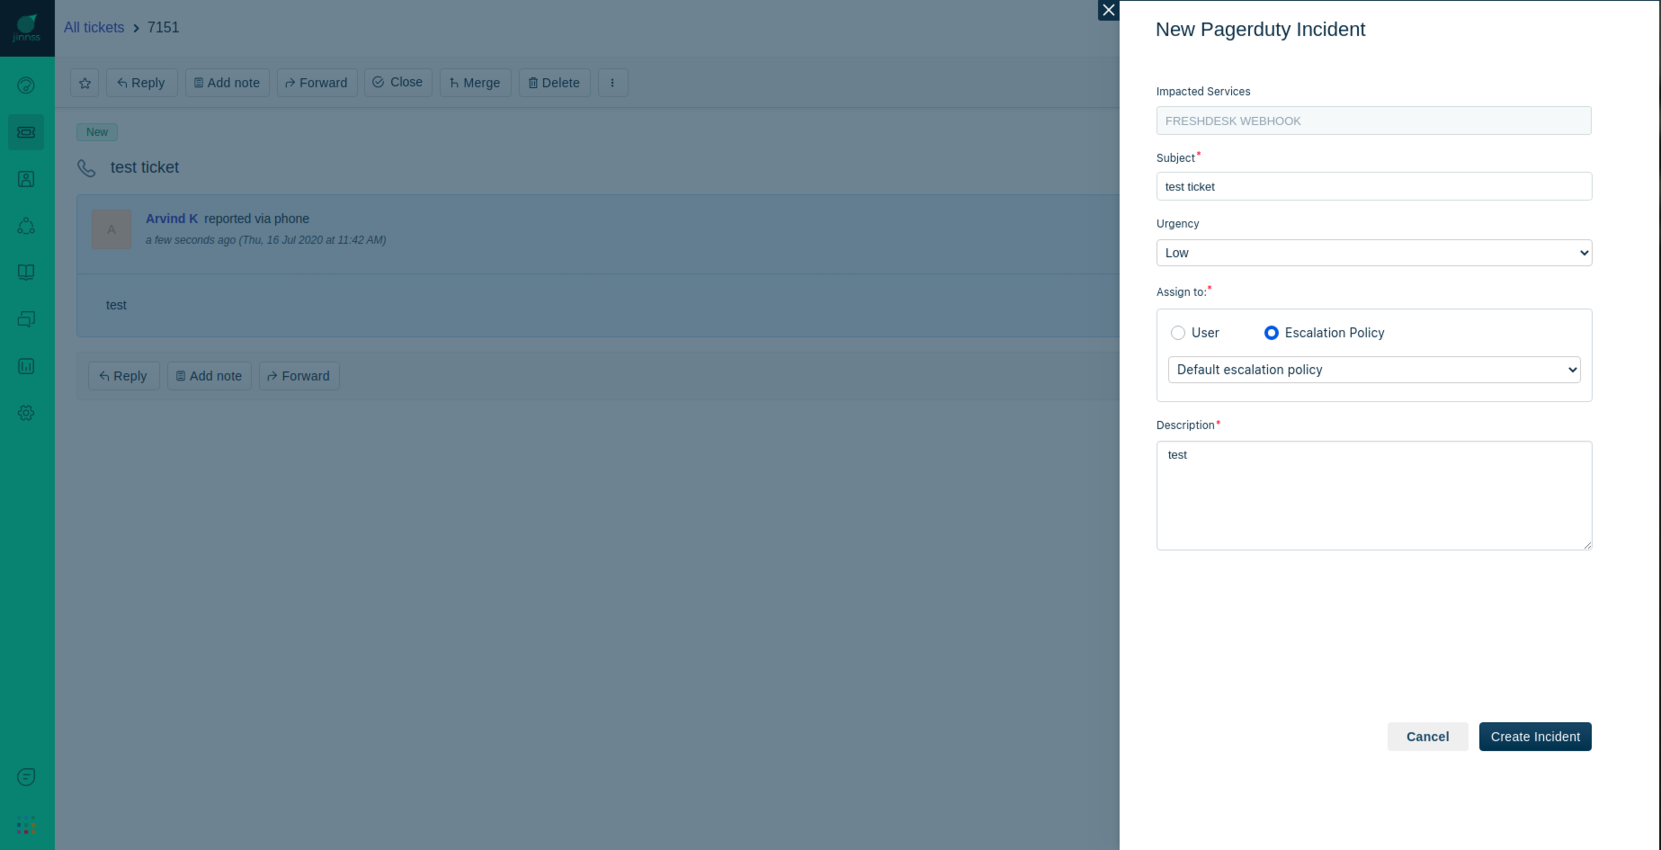This screenshot has height=850, width=1661.
Task: Open the Admin gear icon in the sidebar
Action: 26,413
